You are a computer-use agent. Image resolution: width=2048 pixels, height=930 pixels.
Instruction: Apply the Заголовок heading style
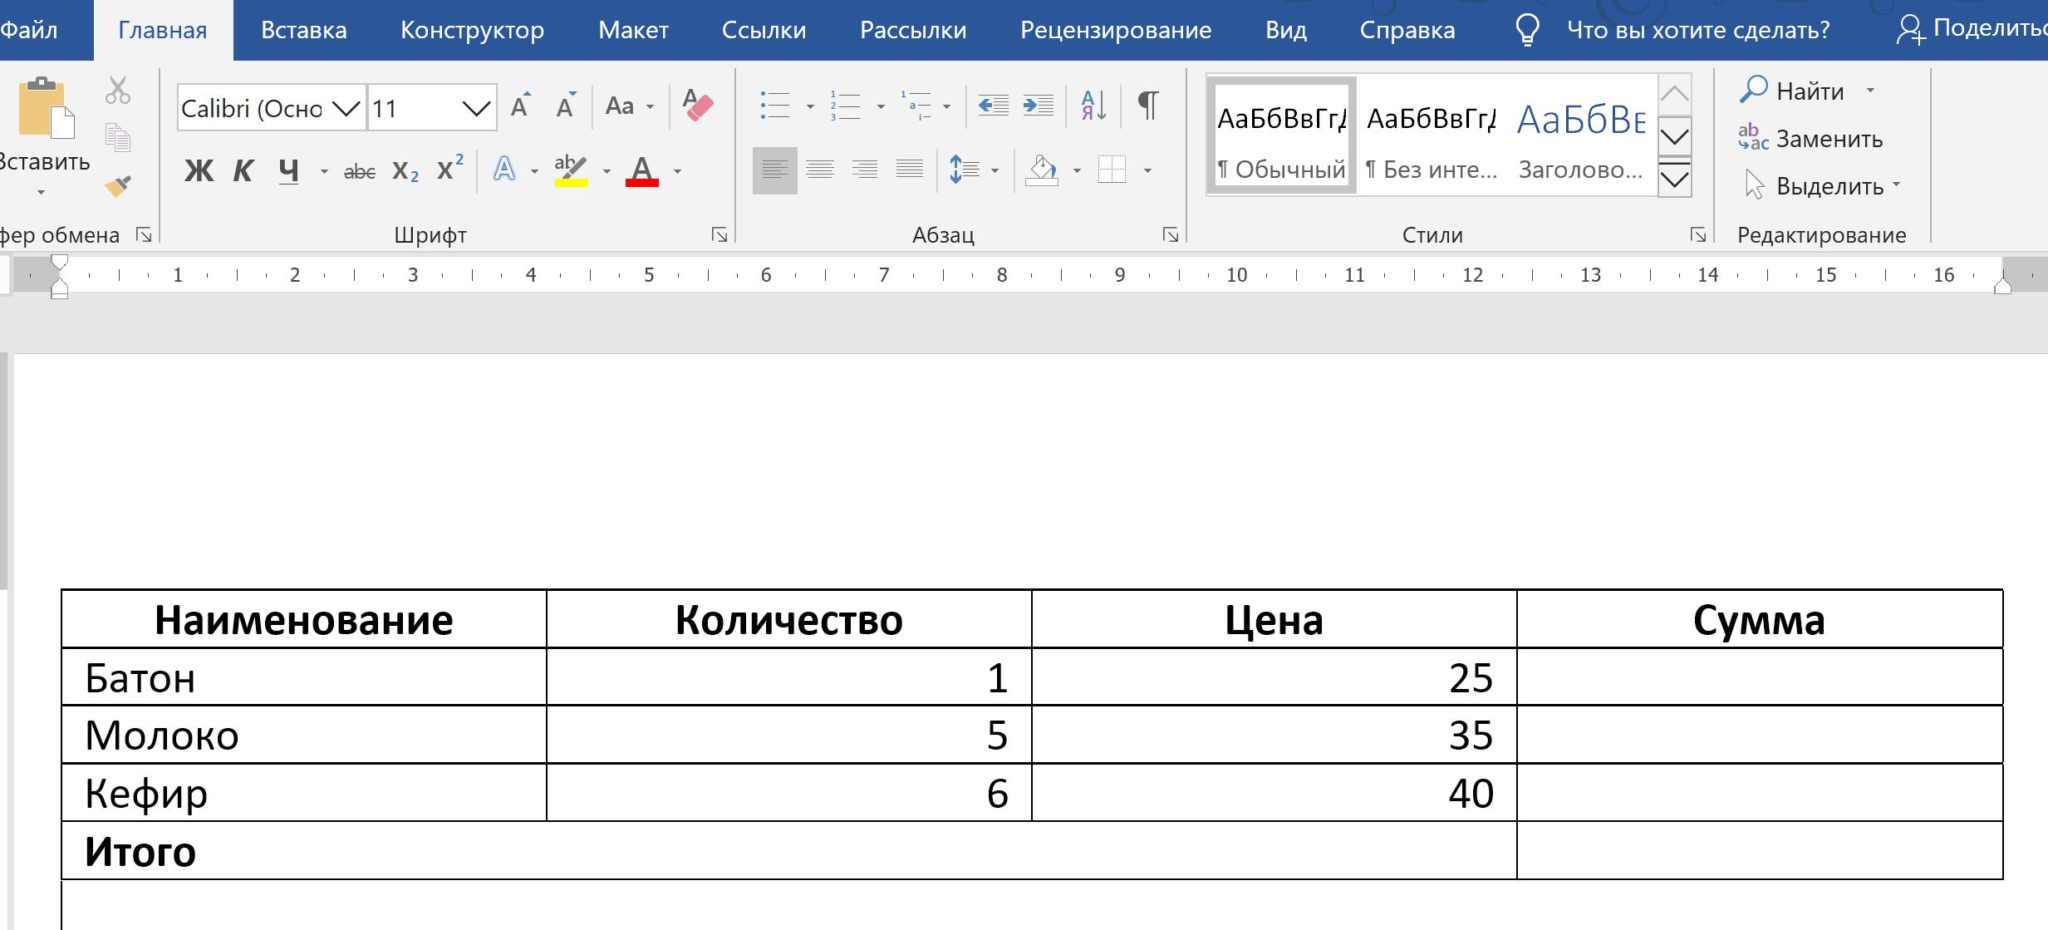[1580, 135]
